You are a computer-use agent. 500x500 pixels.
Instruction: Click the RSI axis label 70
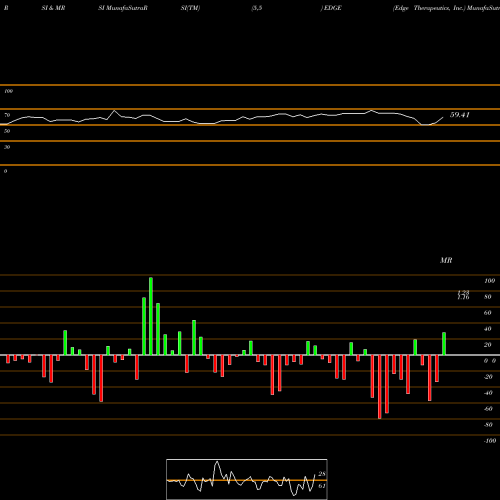[7, 115]
